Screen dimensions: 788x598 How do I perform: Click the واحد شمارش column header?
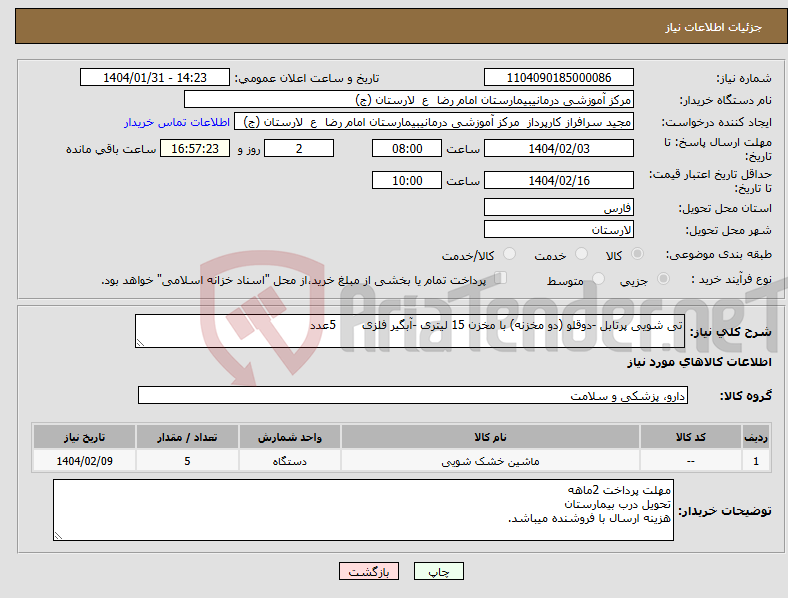point(289,437)
